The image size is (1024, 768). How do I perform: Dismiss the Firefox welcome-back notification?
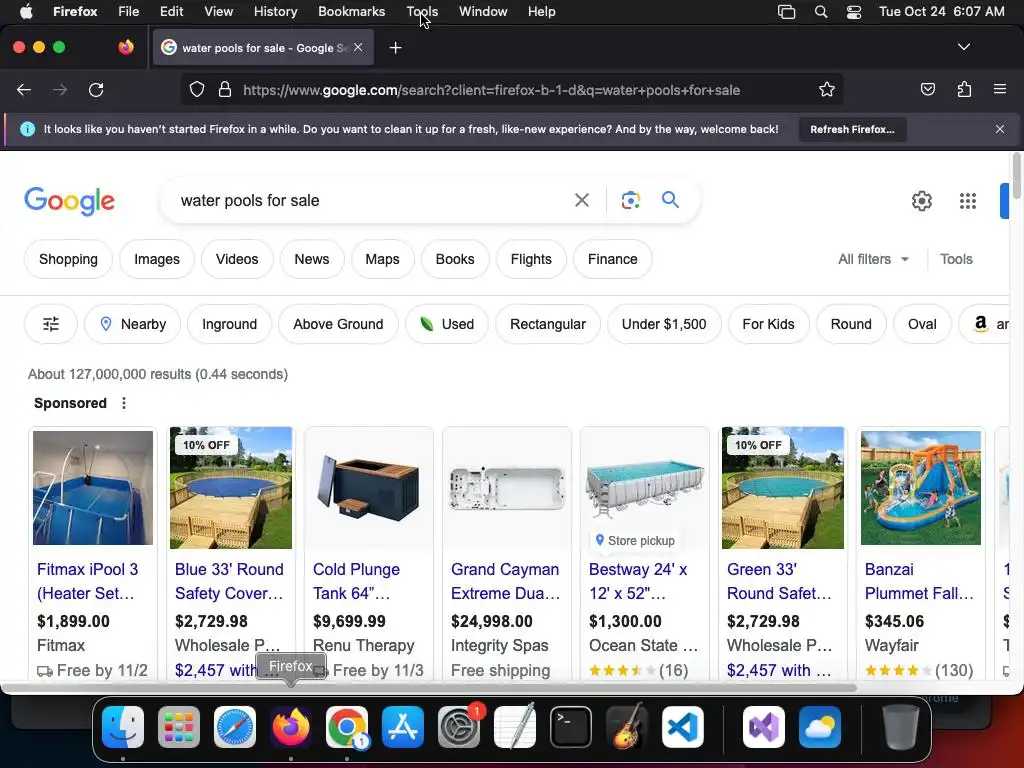[999, 129]
